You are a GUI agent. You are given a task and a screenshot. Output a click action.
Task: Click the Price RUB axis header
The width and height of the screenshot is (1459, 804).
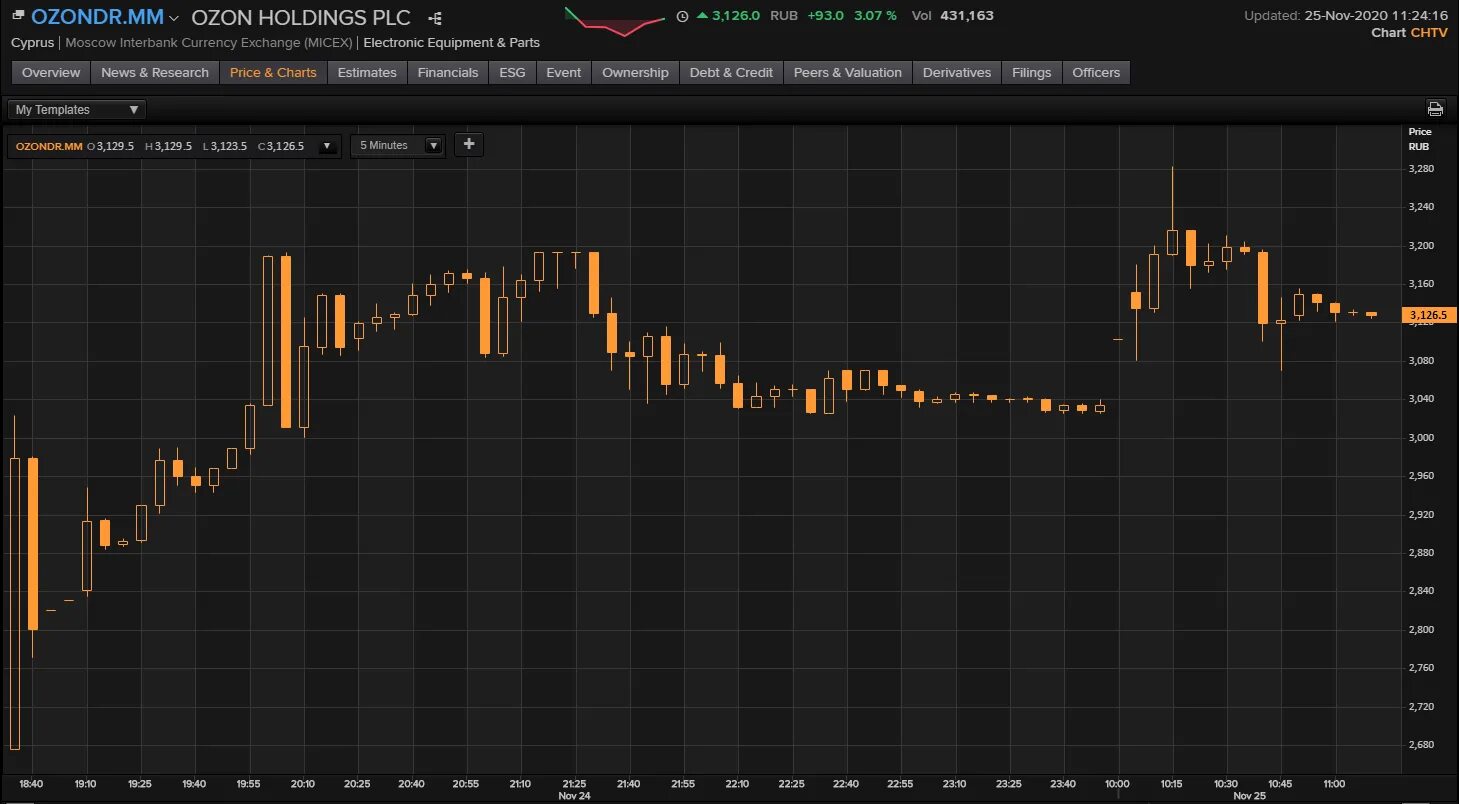[x=1420, y=139]
